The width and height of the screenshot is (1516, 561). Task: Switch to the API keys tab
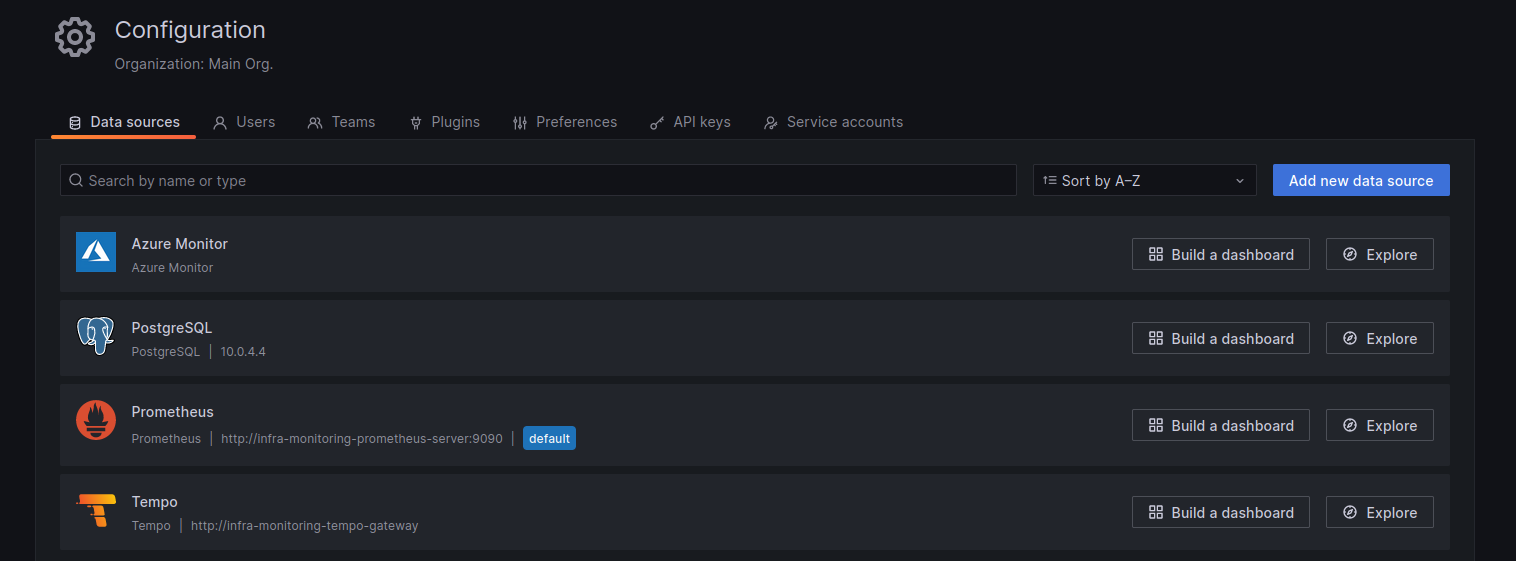pos(690,122)
